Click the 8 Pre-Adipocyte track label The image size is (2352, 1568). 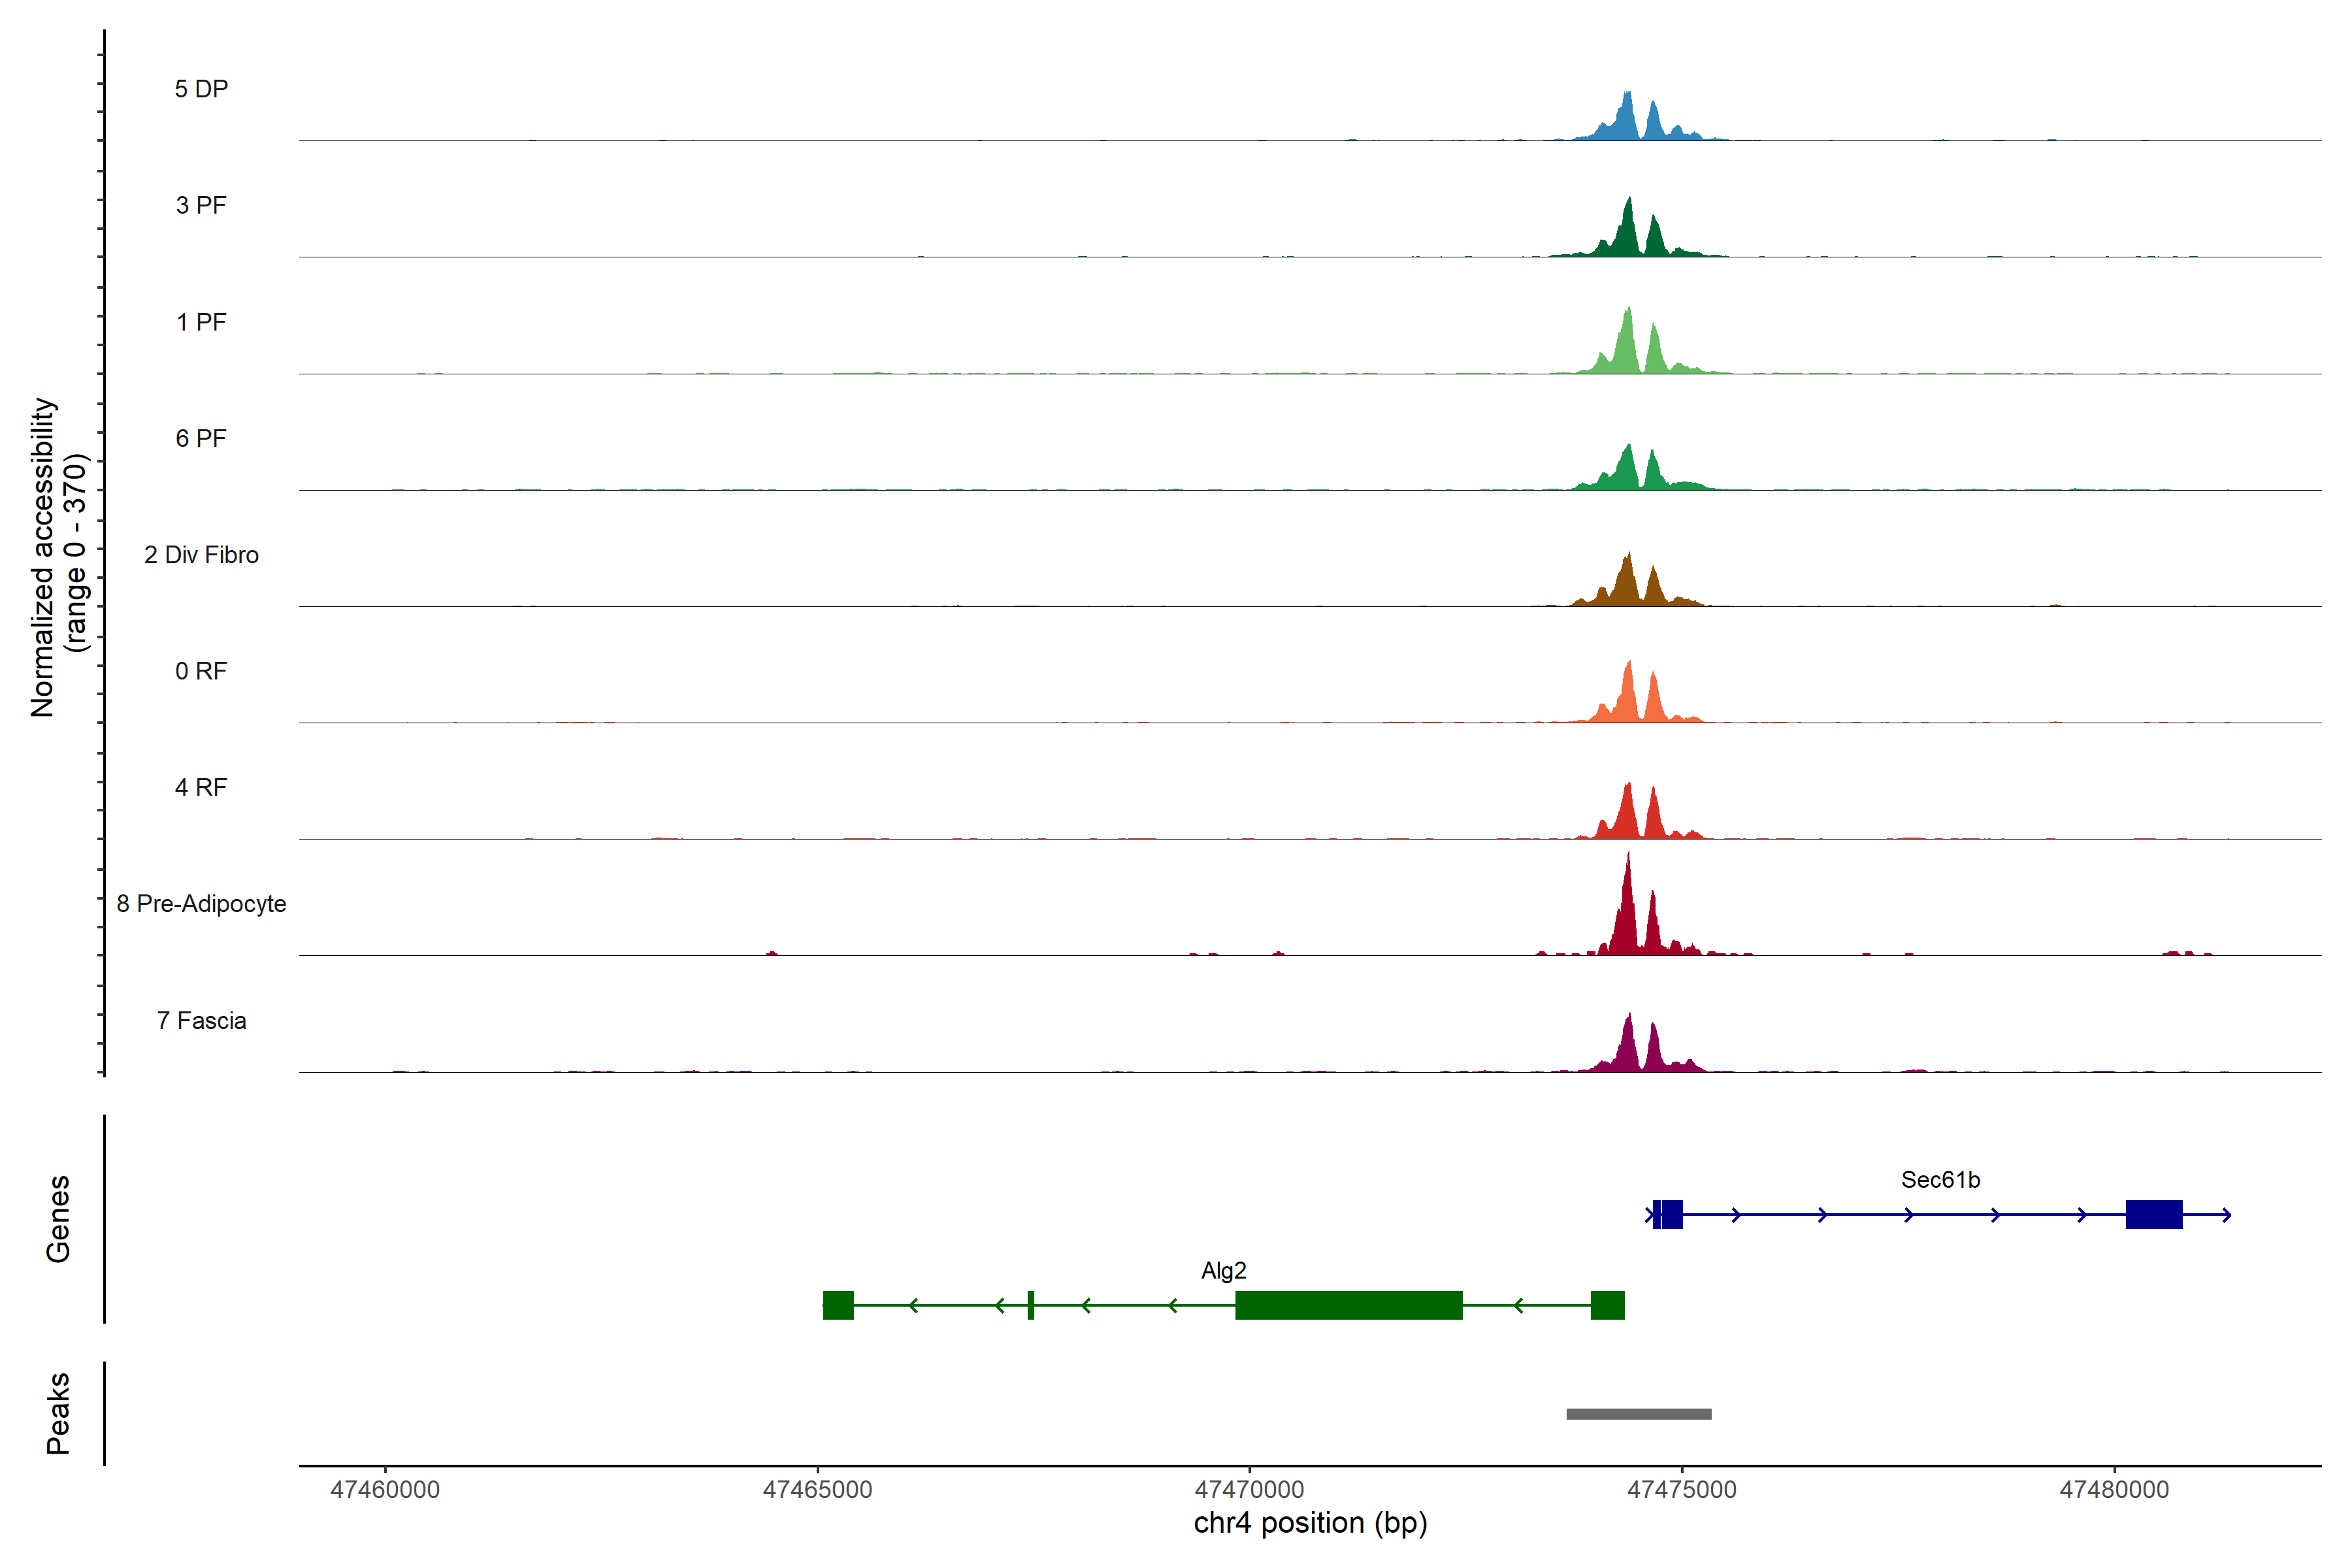point(201,904)
